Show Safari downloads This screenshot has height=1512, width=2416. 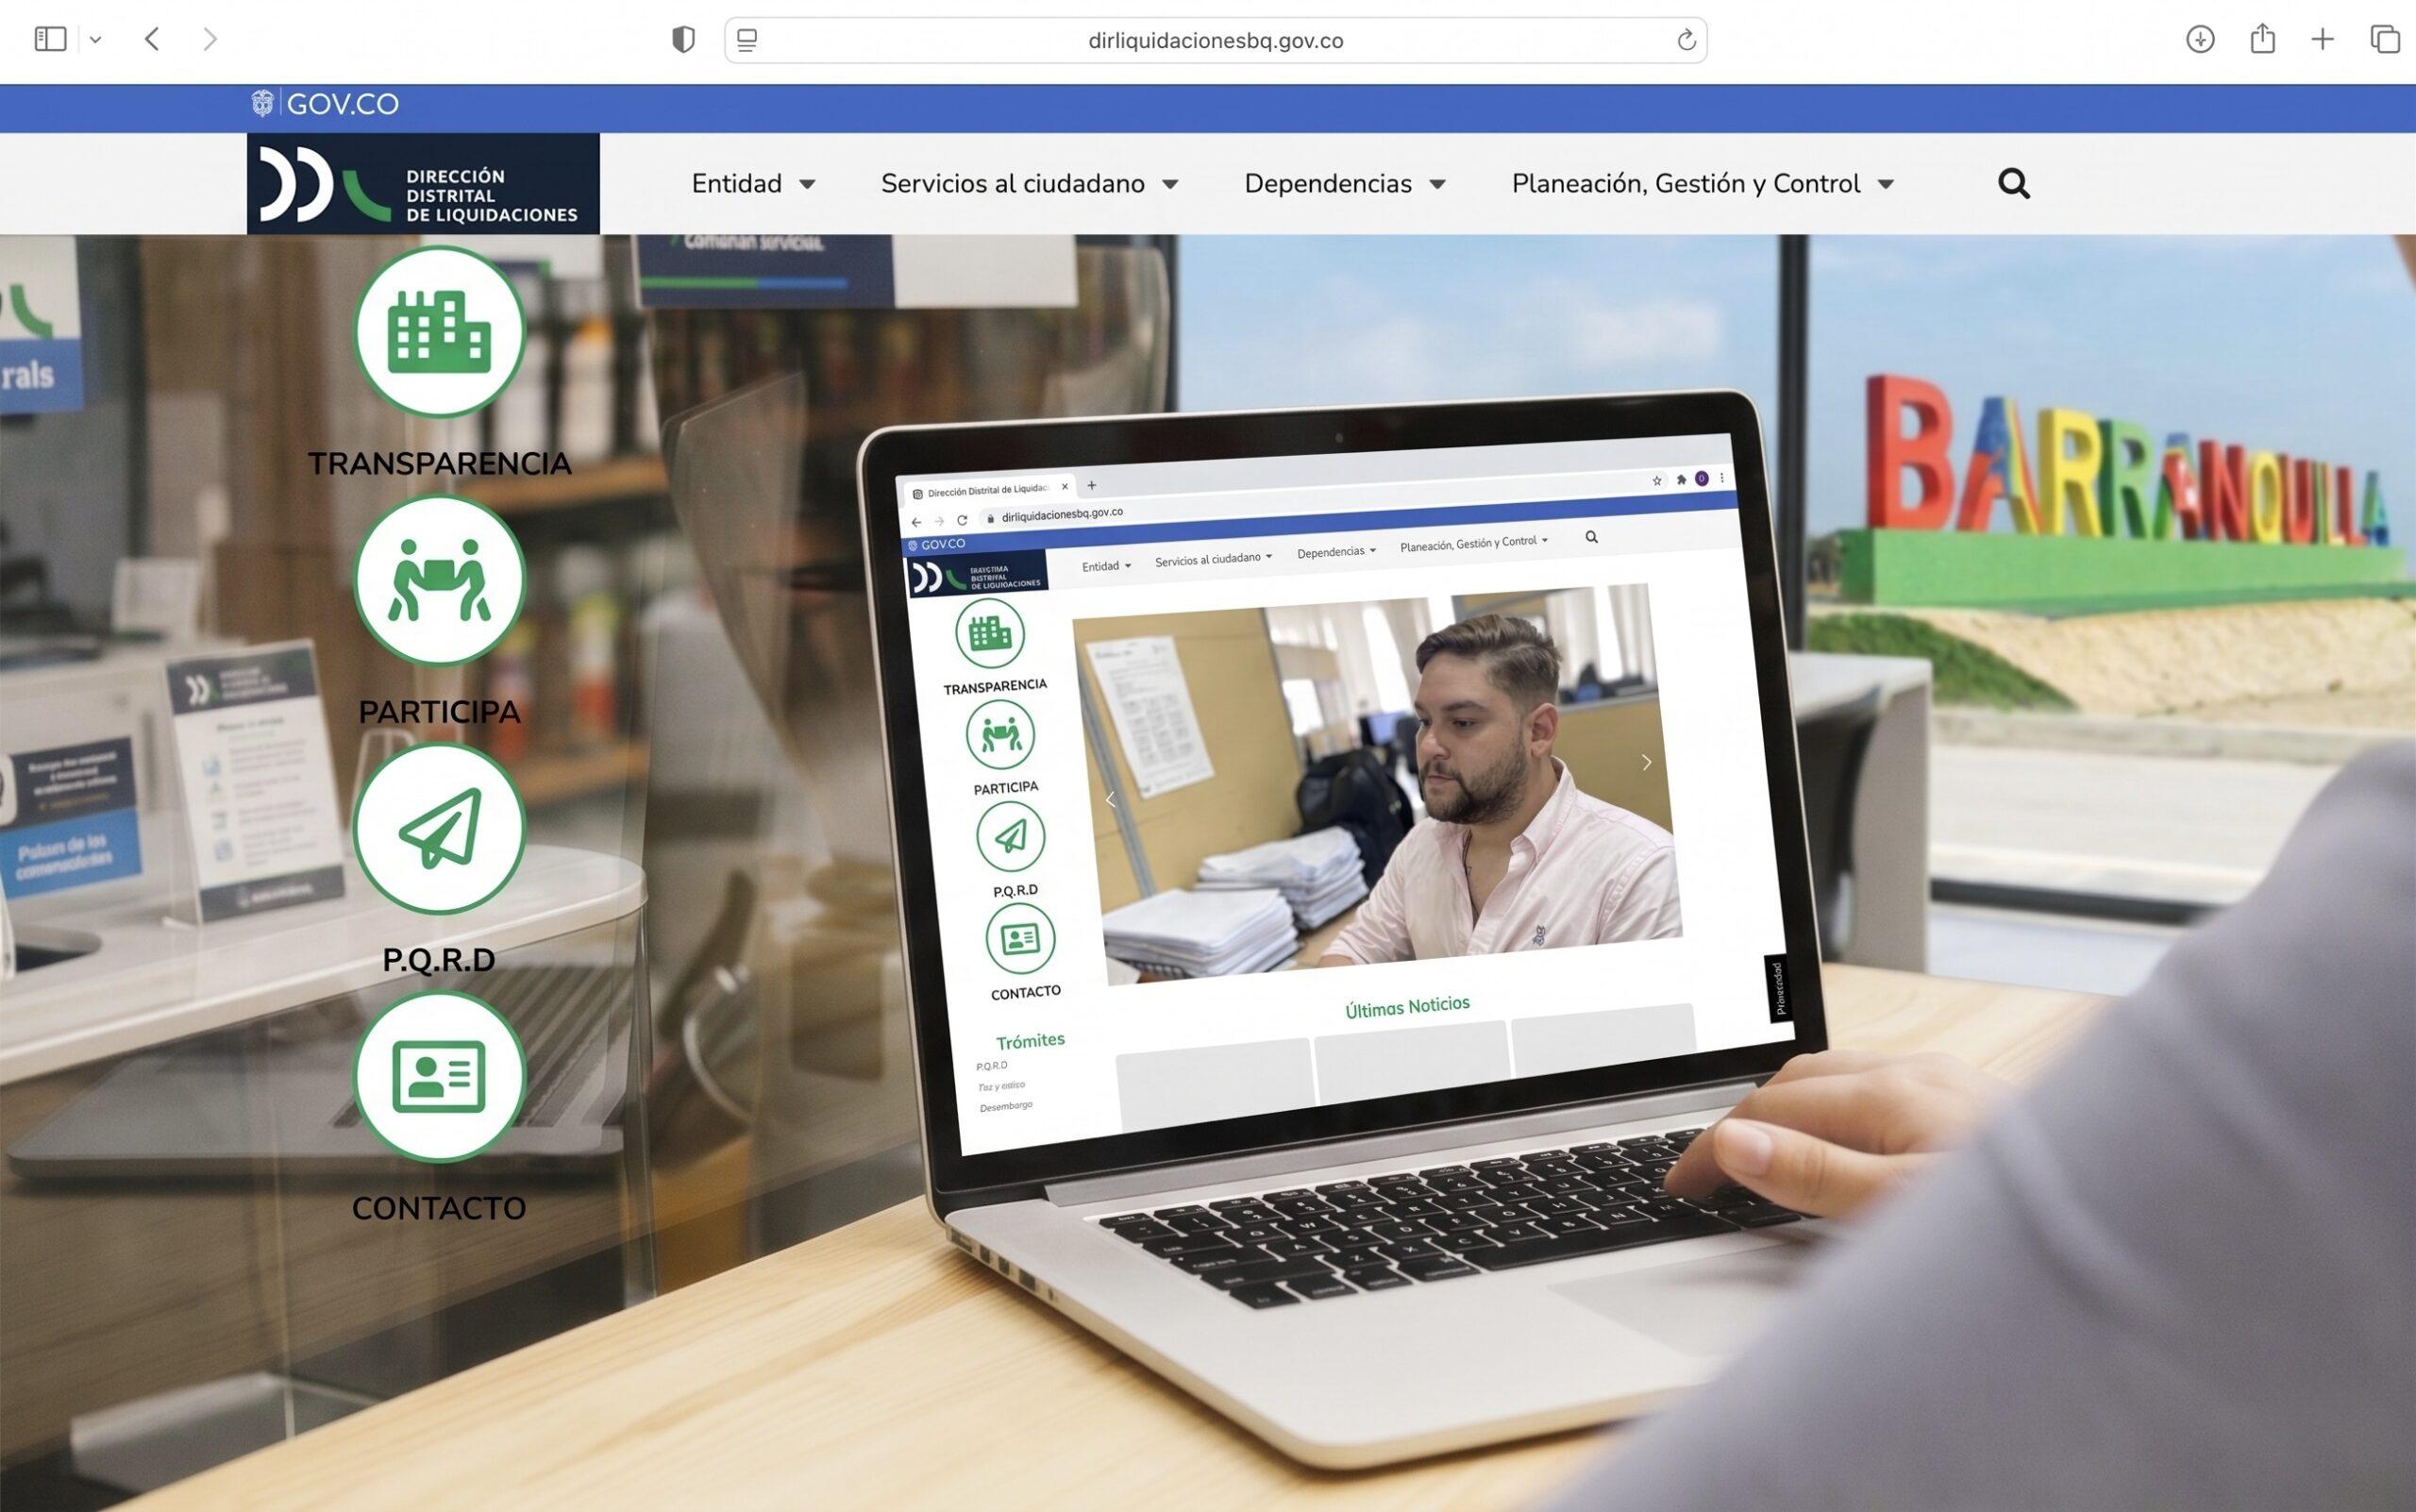(x=2200, y=39)
